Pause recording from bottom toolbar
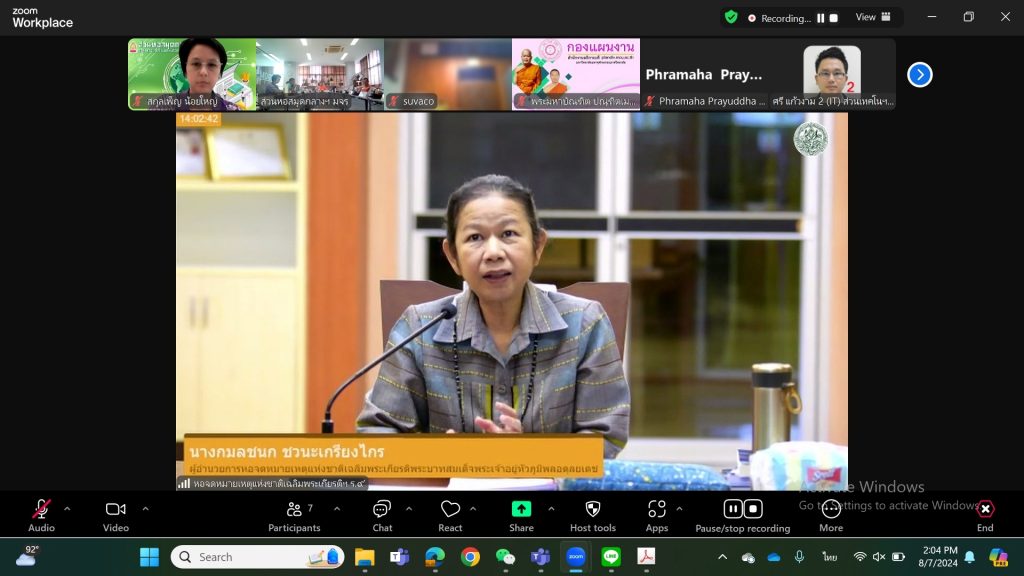This screenshot has height=576, width=1024. 733,509
